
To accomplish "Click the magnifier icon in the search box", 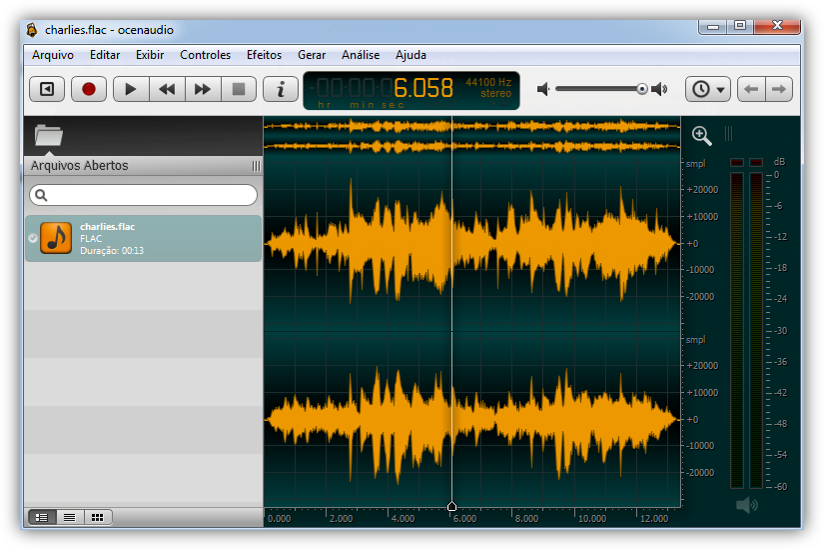I will click(41, 195).
